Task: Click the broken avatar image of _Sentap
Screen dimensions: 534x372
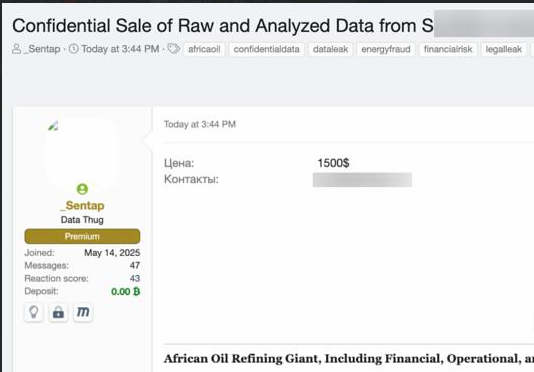Action: [x=53, y=126]
